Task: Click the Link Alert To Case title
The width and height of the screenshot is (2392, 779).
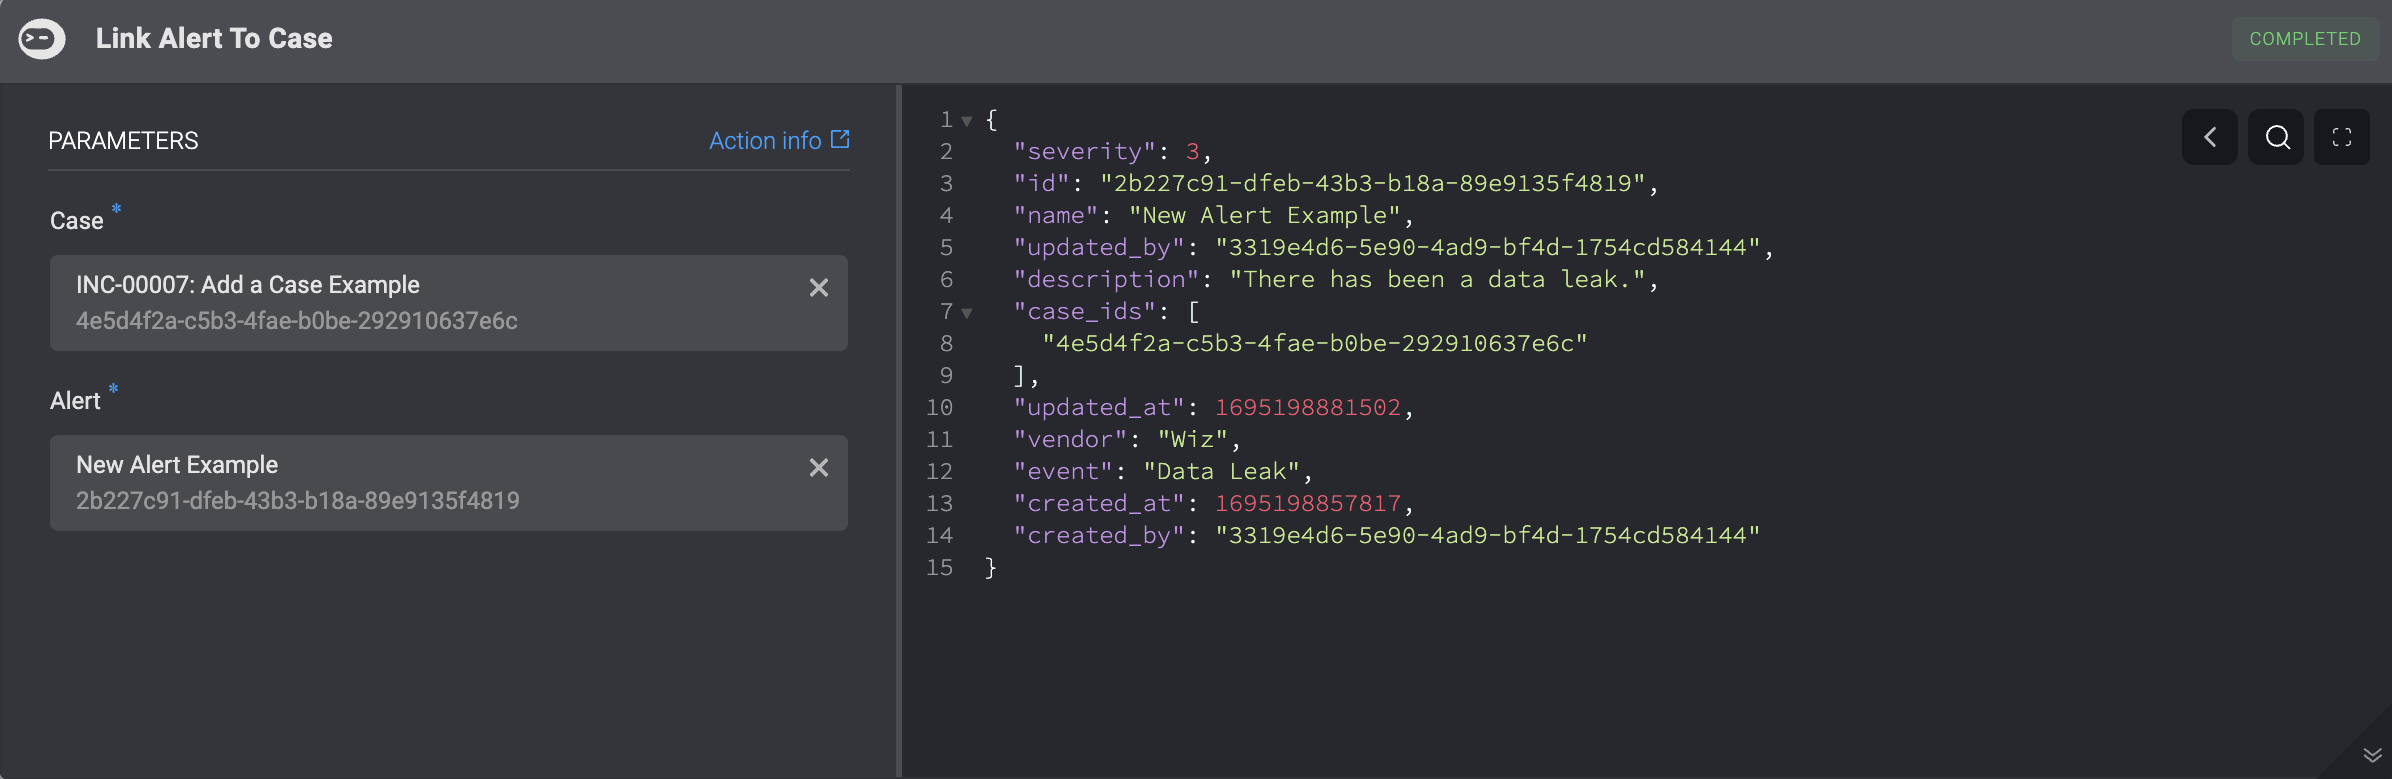Action: pyautogui.click(x=214, y=39)
